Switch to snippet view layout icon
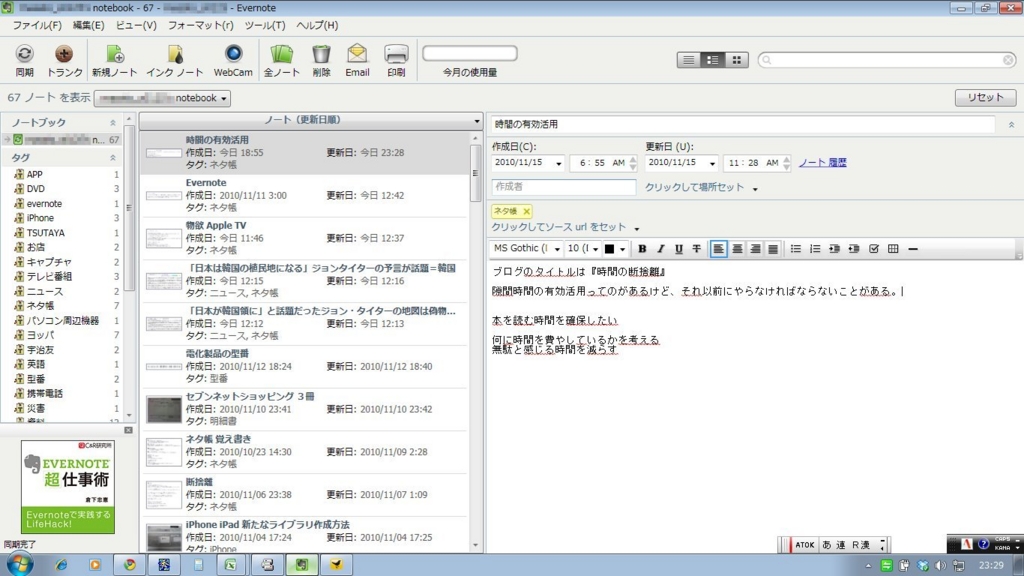The height and width of the screenshot is (576, 1024). [712, 60]
